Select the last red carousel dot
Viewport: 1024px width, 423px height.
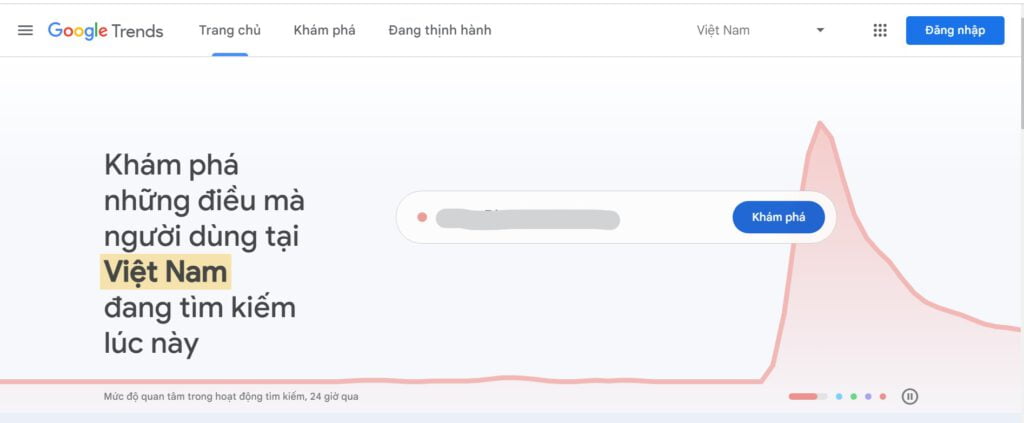click(883, 396)
